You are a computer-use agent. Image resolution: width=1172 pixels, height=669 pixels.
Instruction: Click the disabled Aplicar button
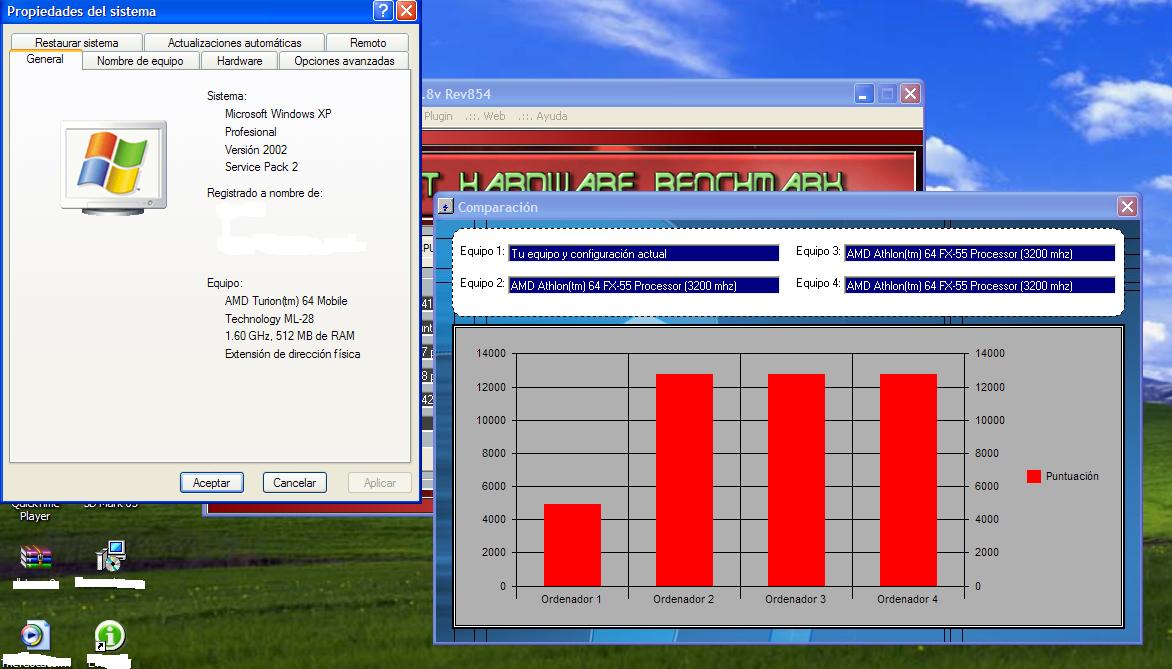point(380,483)
